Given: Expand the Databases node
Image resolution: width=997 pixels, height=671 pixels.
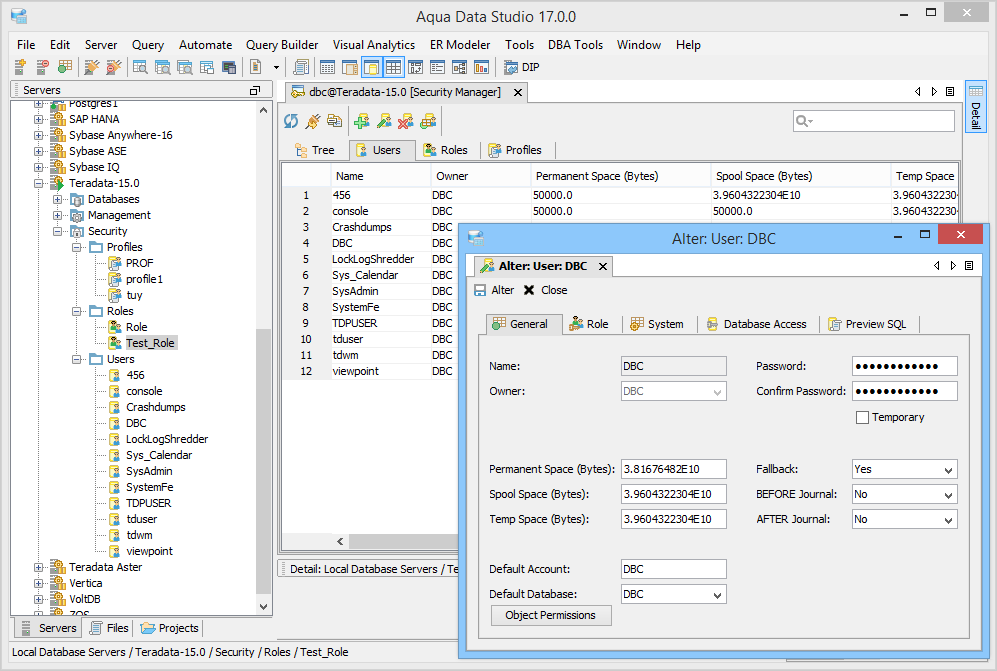Looking at the screenshot, I should click(x=58, y=199).
